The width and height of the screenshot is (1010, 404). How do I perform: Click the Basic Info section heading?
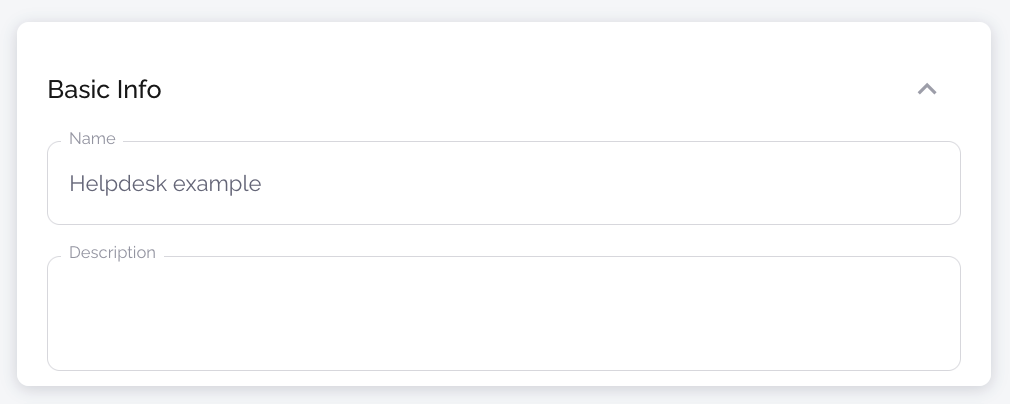pos(104,89)
